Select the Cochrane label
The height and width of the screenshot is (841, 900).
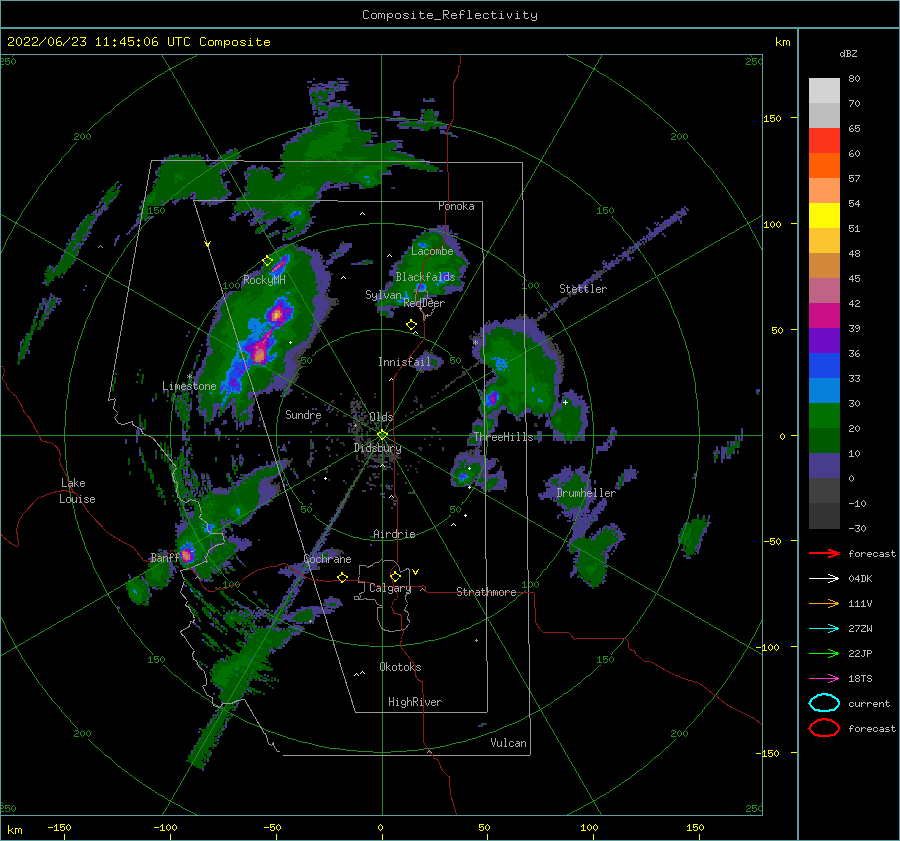point(327,559)
